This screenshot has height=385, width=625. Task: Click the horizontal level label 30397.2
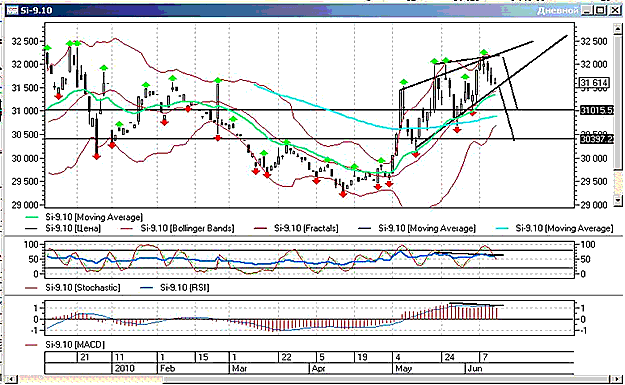click(x=597, y=139)
